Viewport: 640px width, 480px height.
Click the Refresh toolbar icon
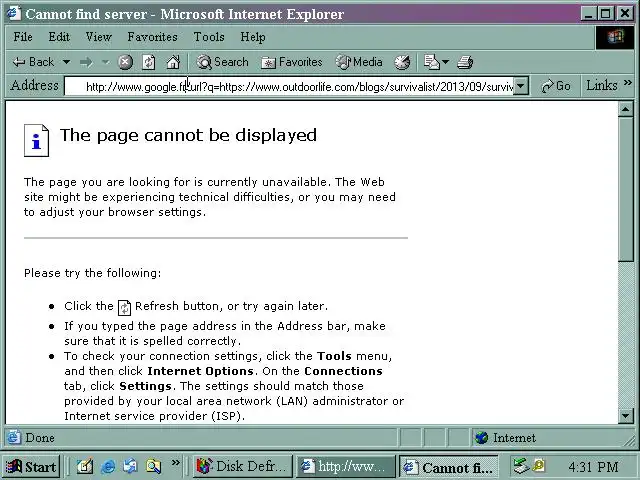[x=149, y=62]
